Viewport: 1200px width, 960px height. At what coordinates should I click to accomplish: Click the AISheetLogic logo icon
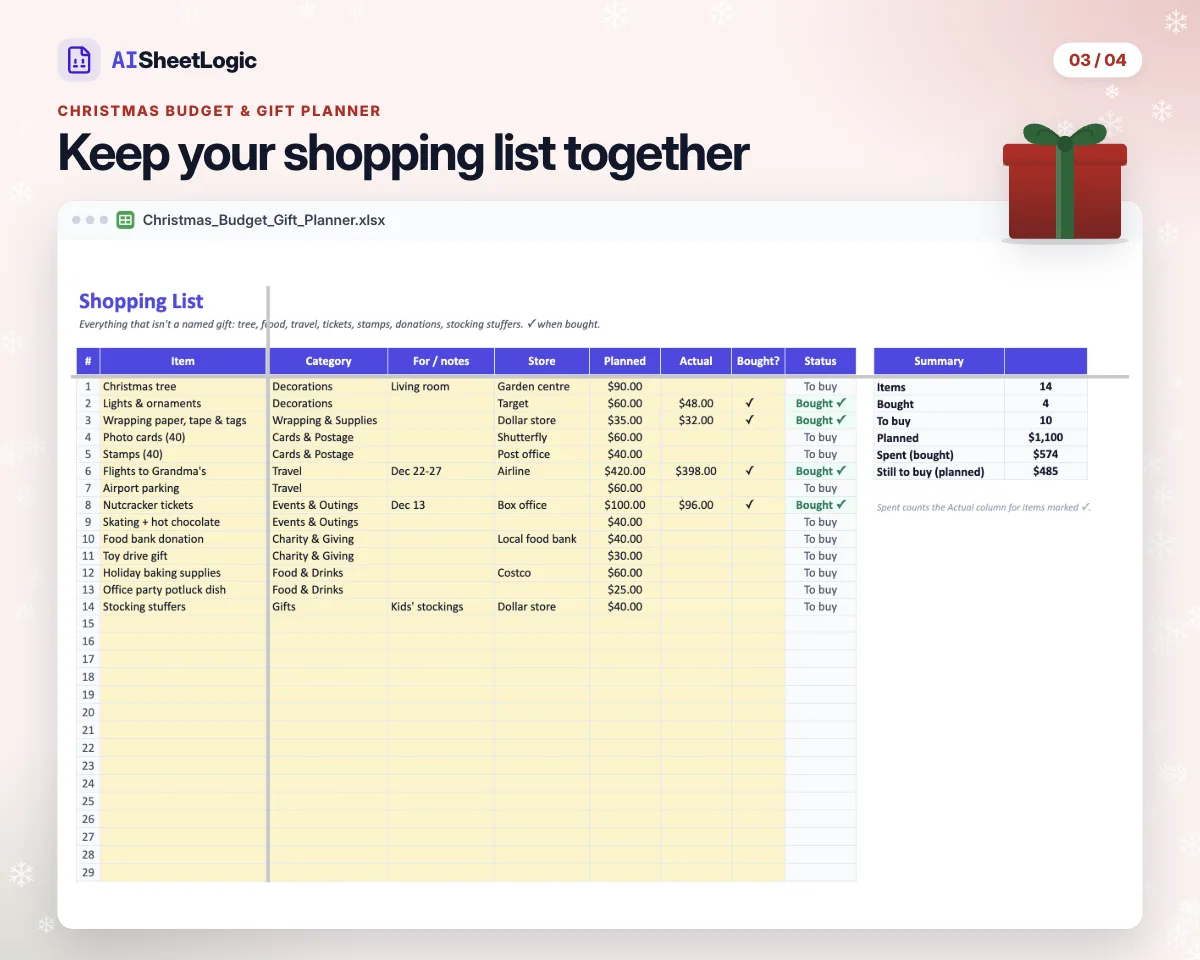pos(79,60)
